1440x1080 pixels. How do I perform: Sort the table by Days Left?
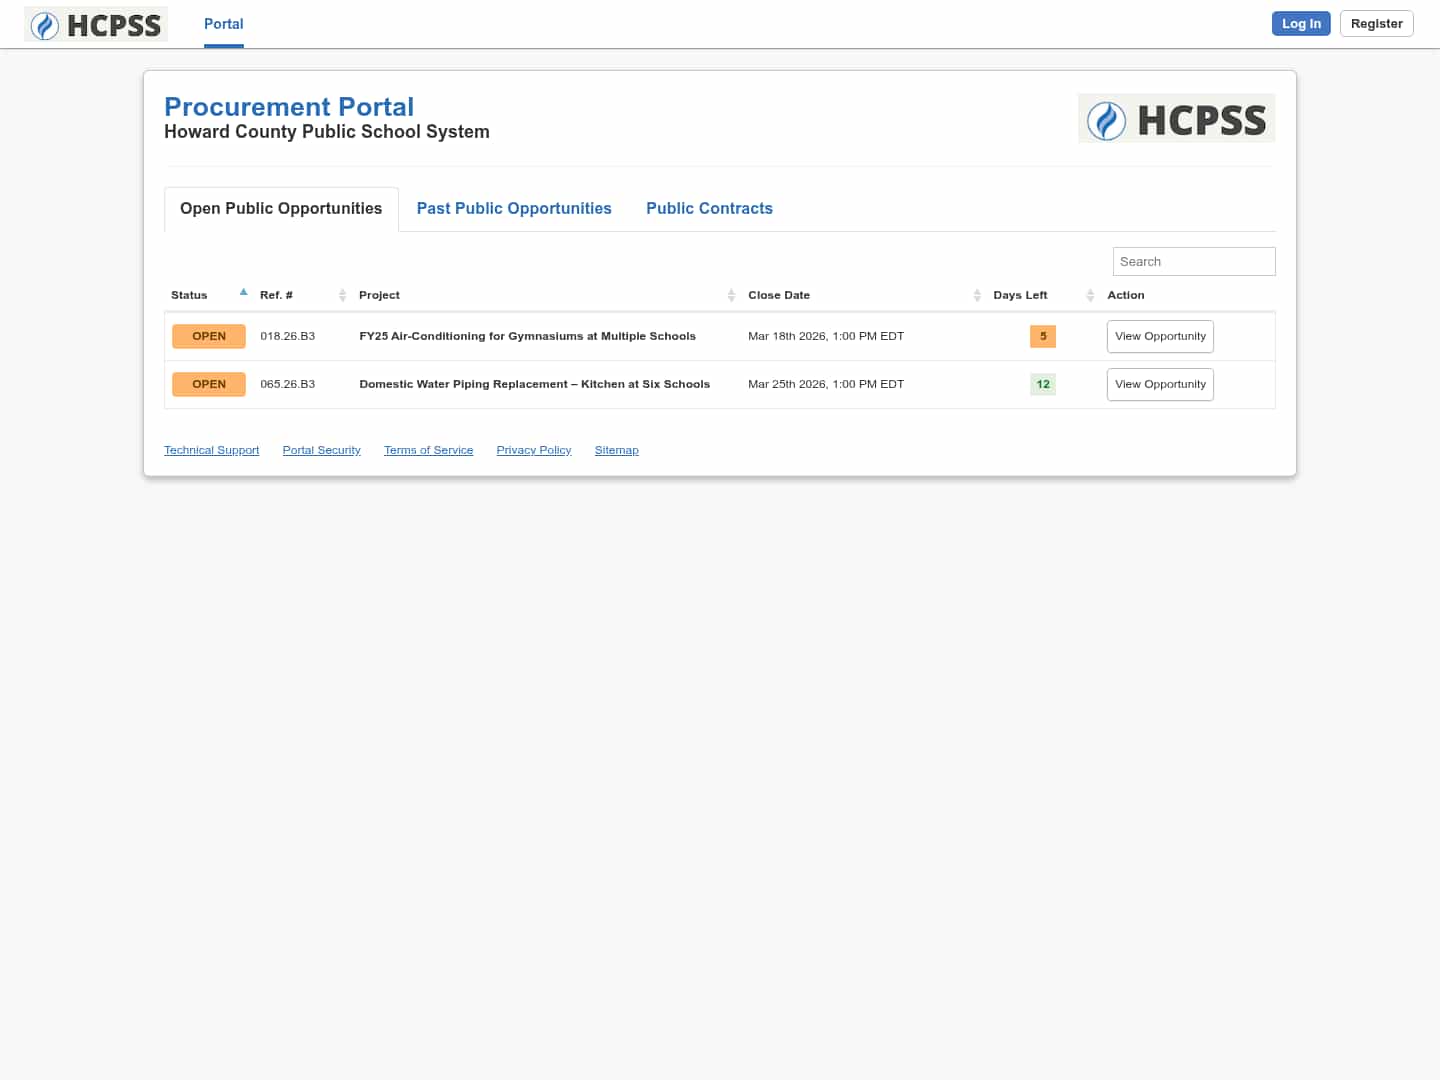(x=1090, y=295)
